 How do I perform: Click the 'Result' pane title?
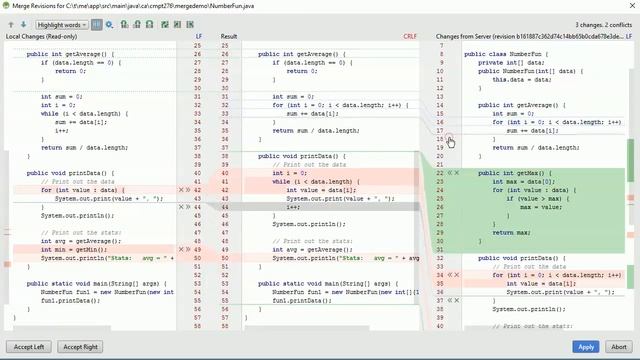[229, 36]
